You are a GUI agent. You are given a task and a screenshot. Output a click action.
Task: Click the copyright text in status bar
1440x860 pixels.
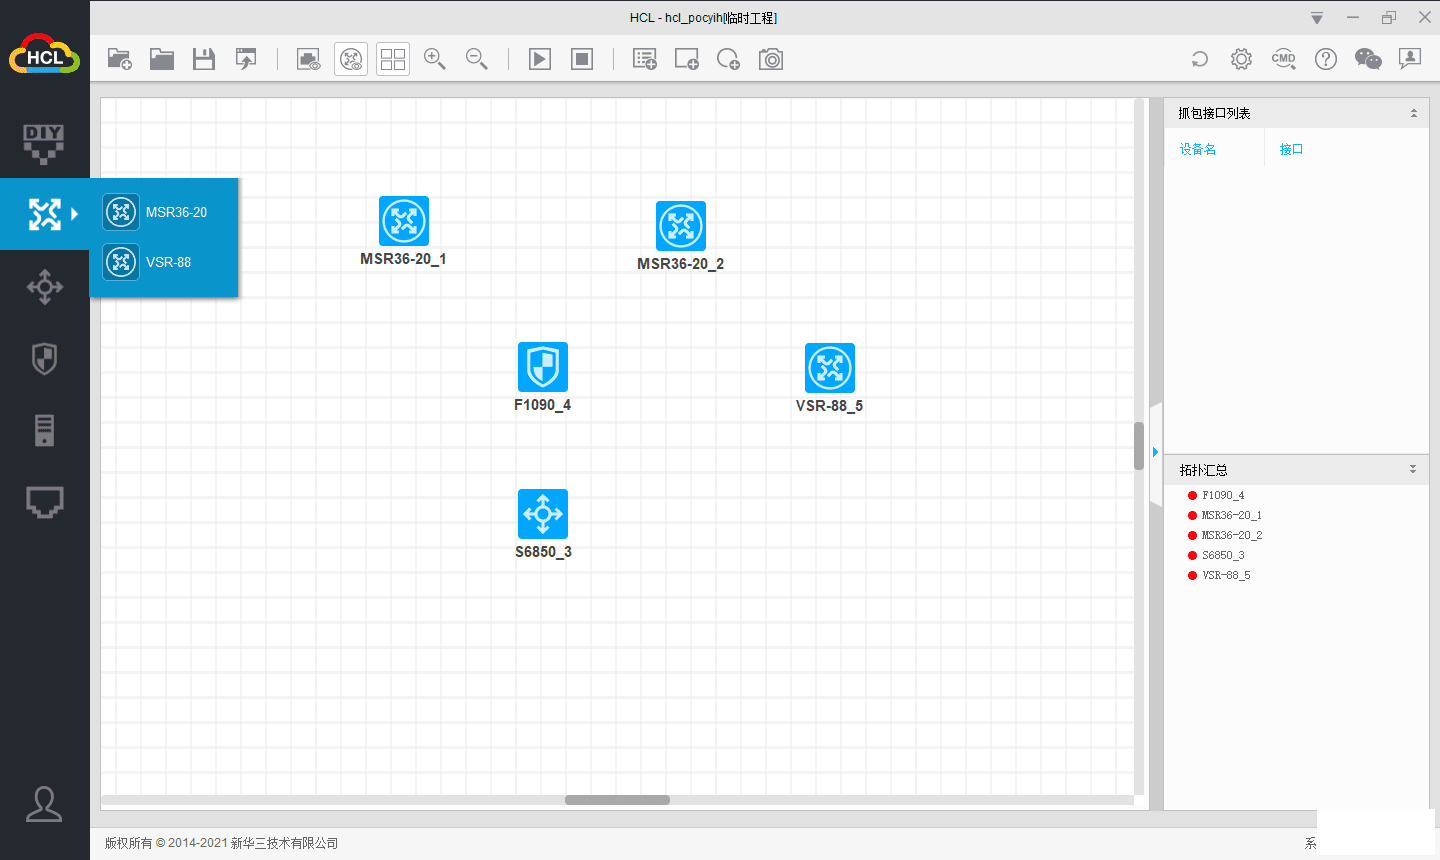221,843
